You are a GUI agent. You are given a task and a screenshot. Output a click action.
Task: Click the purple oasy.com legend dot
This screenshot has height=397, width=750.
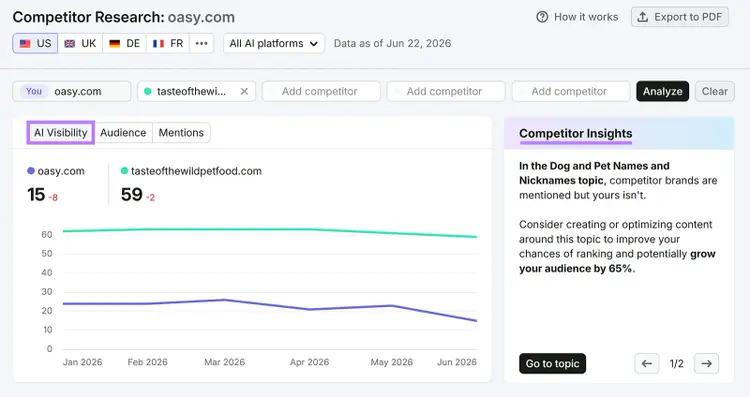(31, 171)
